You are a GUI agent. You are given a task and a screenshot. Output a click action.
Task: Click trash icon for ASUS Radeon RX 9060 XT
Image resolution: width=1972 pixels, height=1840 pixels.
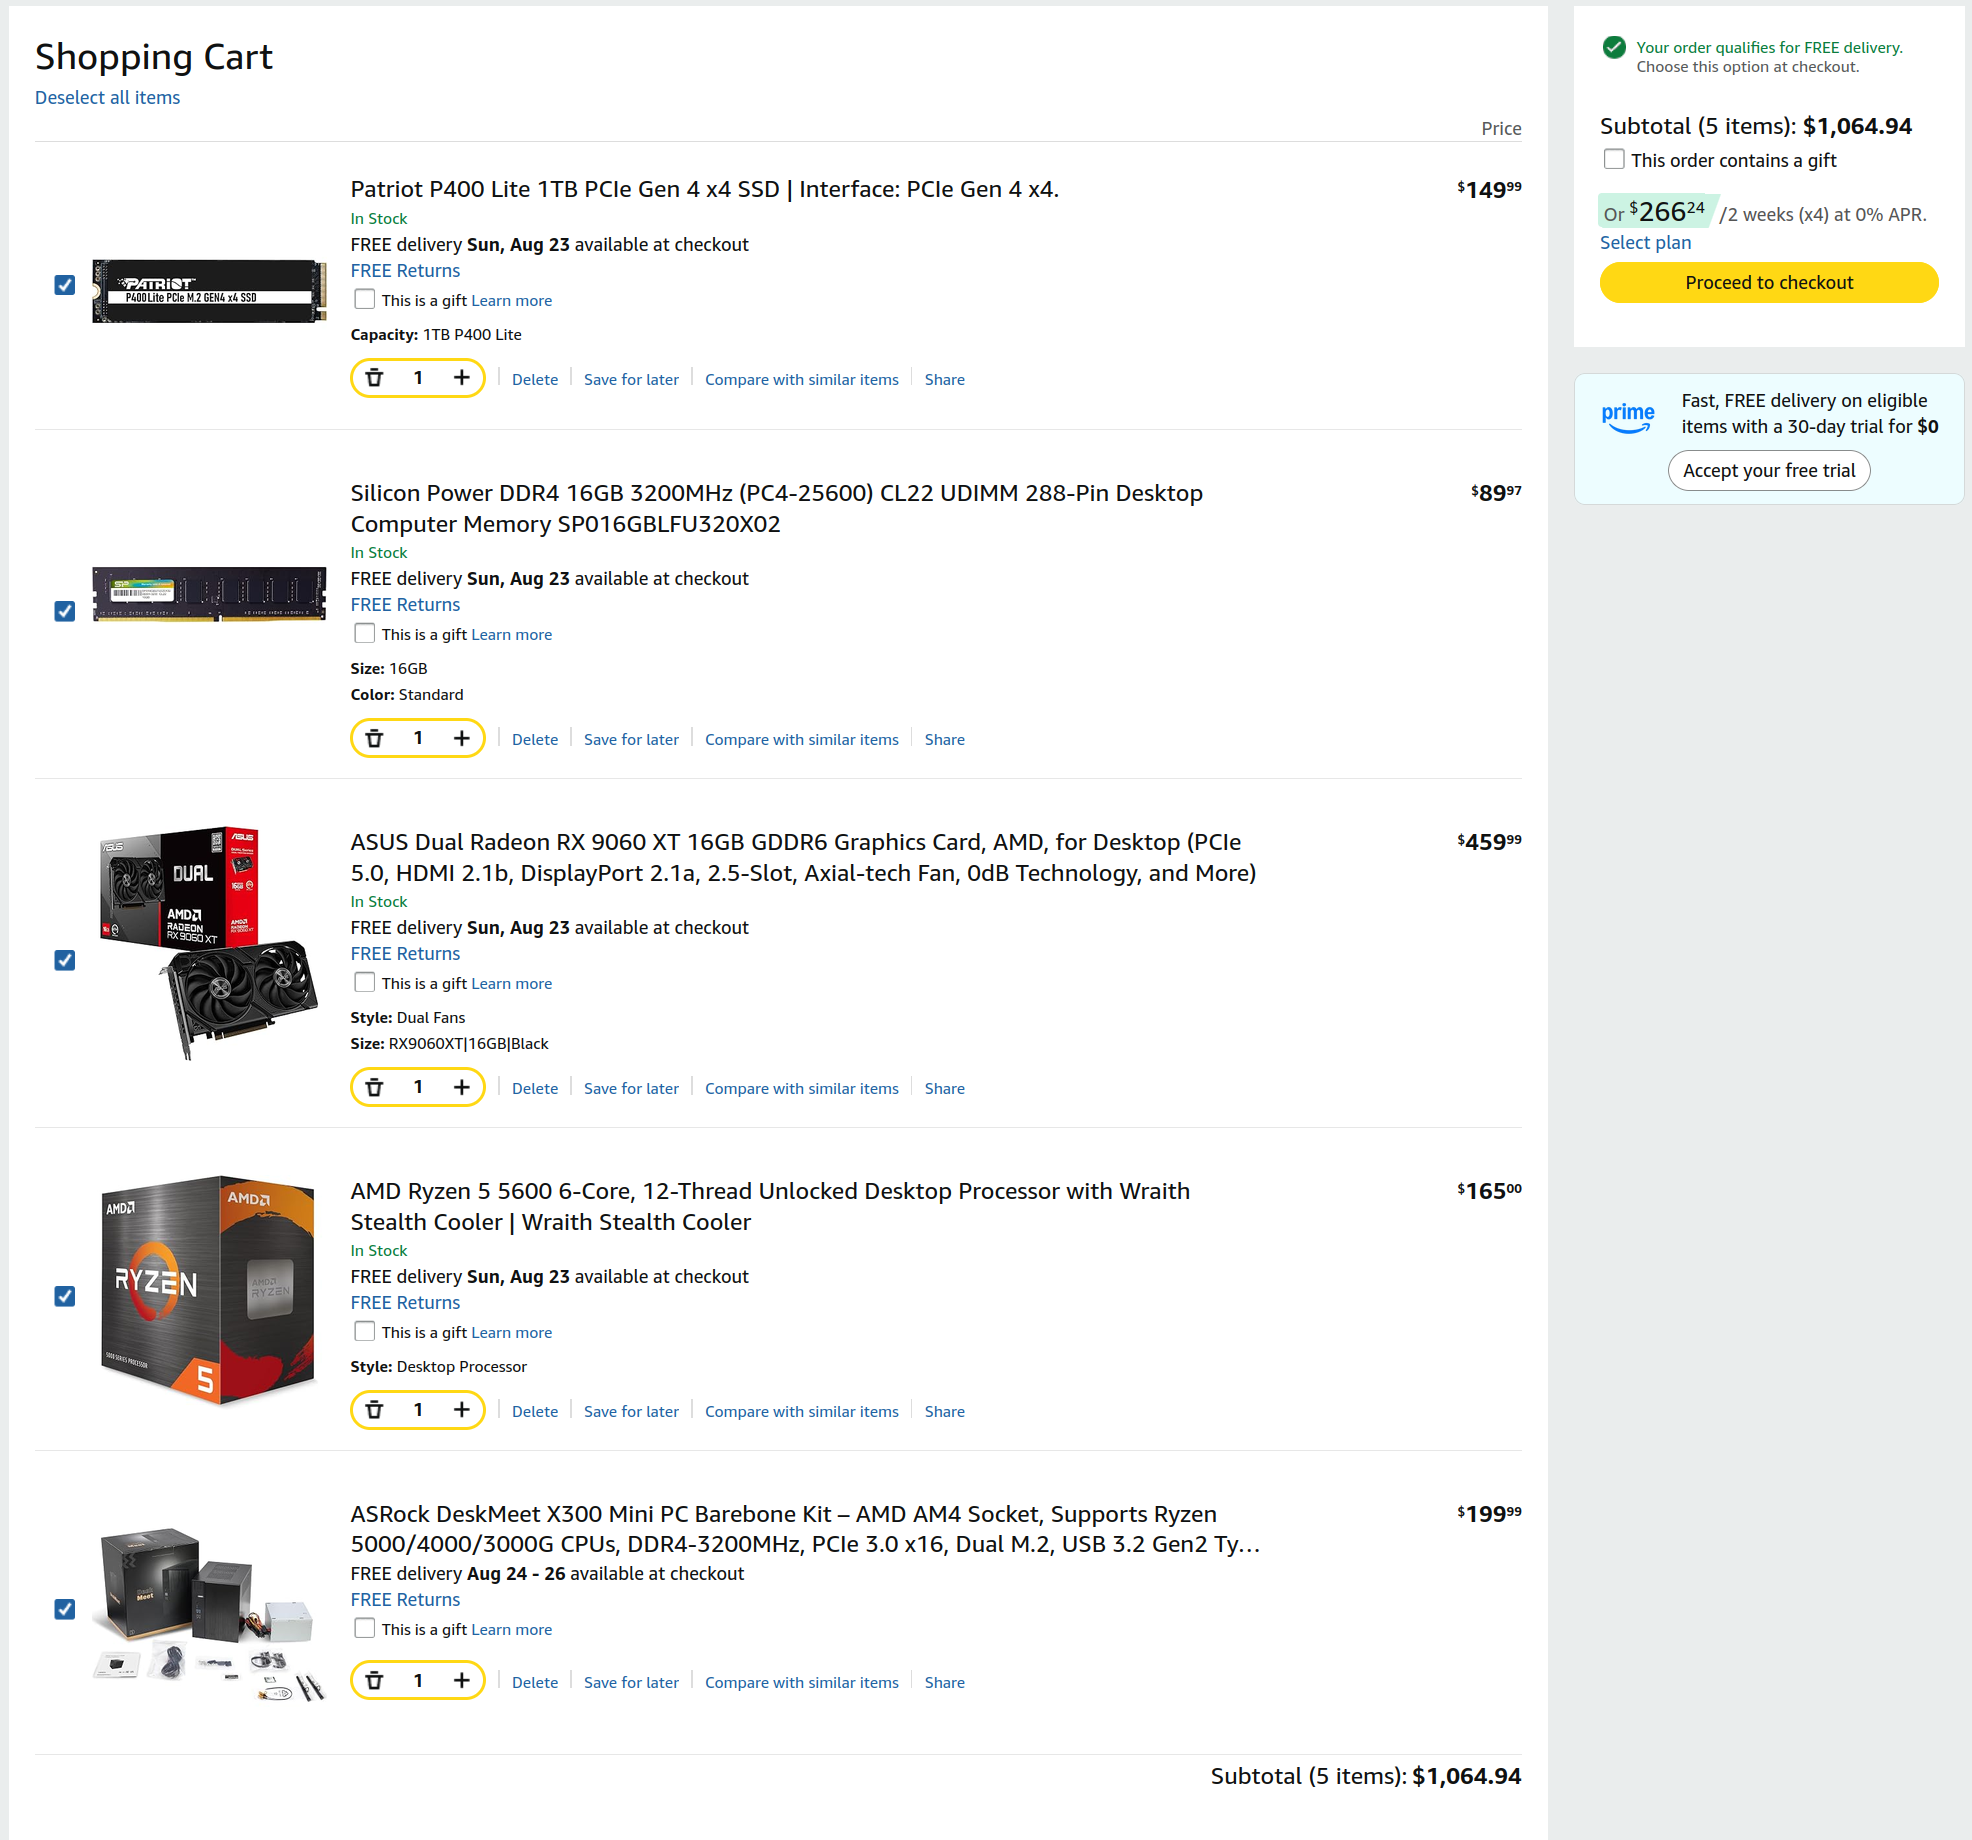coord(375,1087)
